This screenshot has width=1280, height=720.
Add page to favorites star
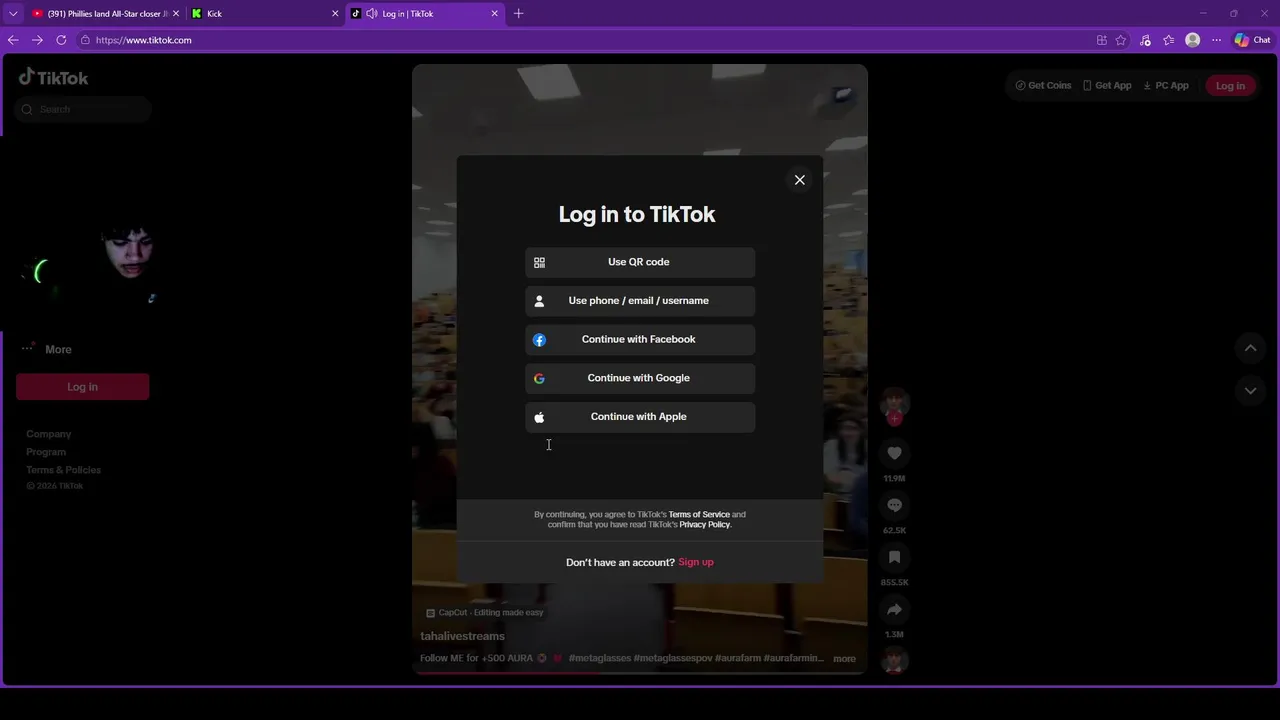(1121, 40)
